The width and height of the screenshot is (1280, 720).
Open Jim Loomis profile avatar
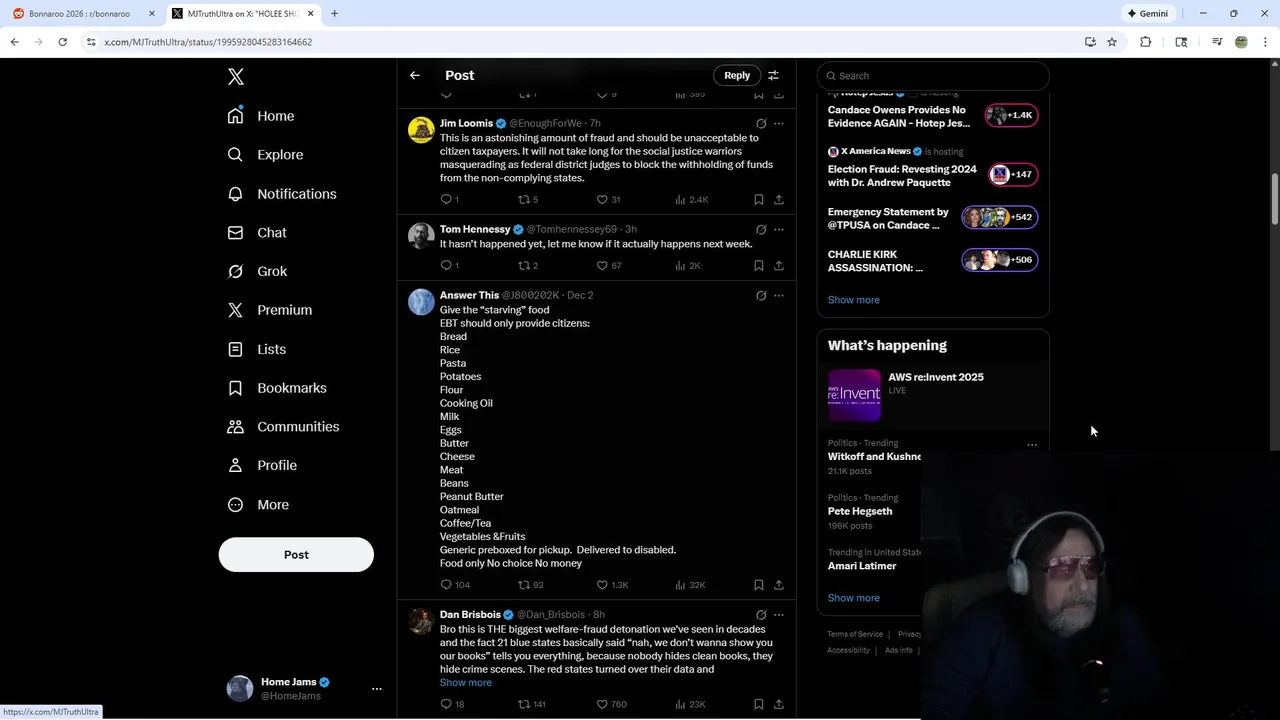pos(421,130)
